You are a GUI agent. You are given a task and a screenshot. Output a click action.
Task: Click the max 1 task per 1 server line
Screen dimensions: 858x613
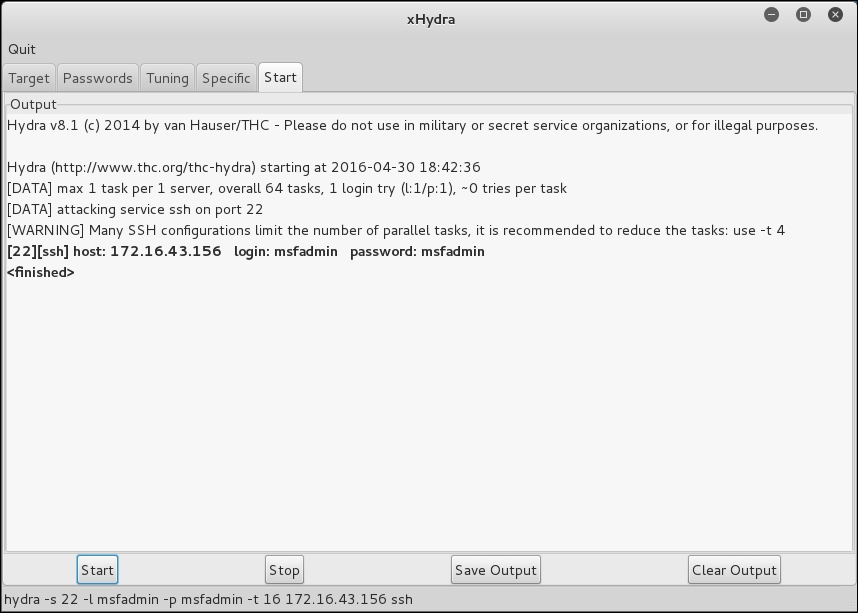pos(287,188)
